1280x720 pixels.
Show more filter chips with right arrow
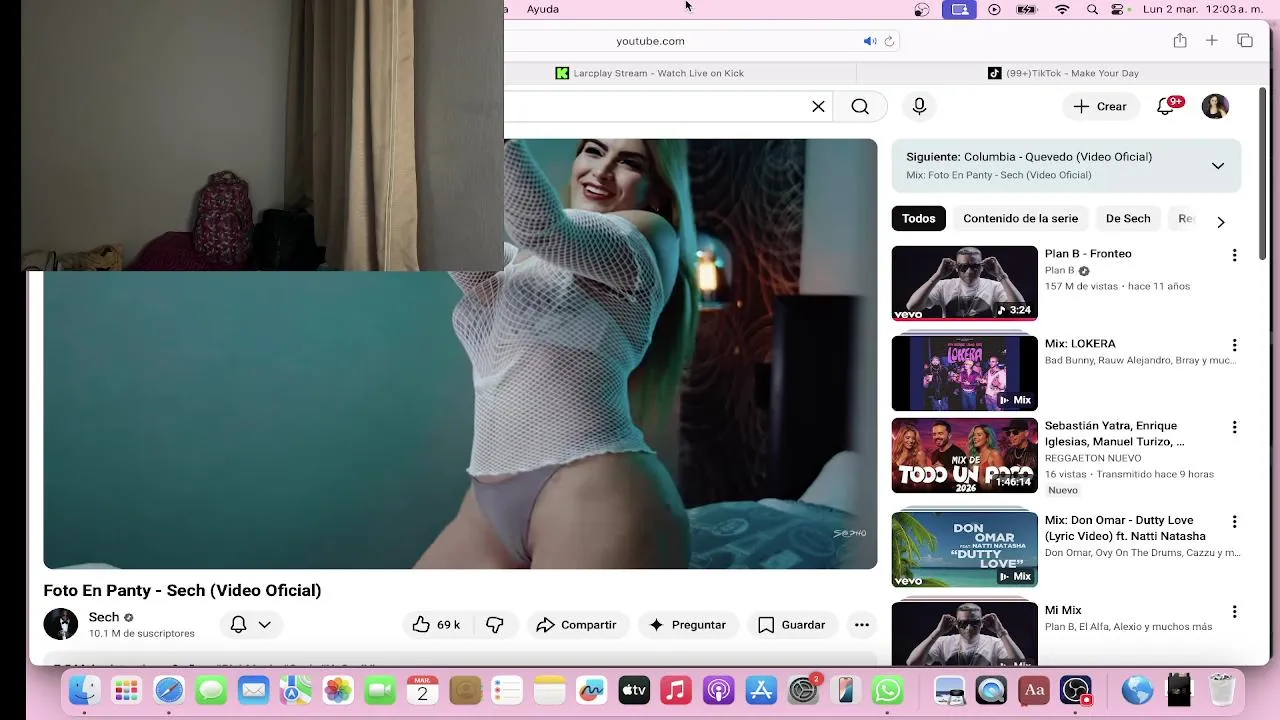1220,221
